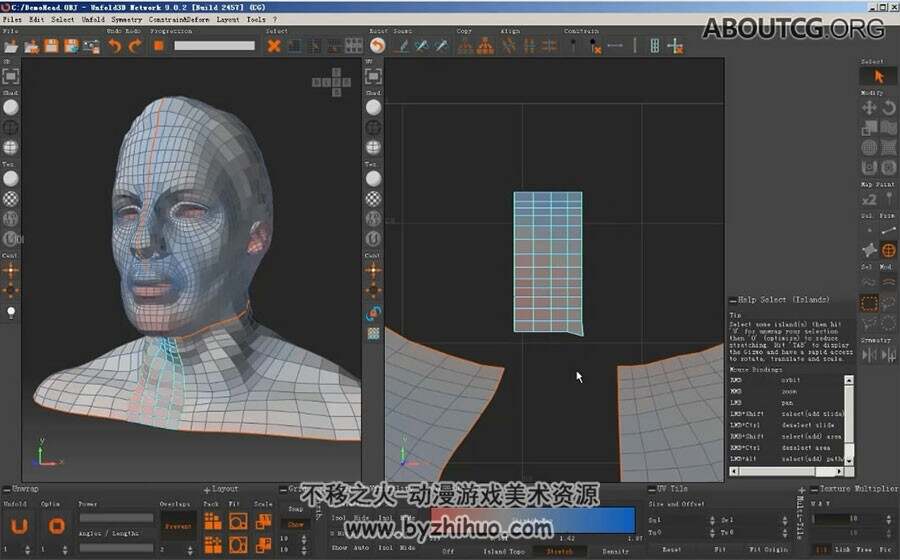The height and width of the screenshot is (560, 900).
Task: Toggle the Density display mode
Action: click(615, 551)
